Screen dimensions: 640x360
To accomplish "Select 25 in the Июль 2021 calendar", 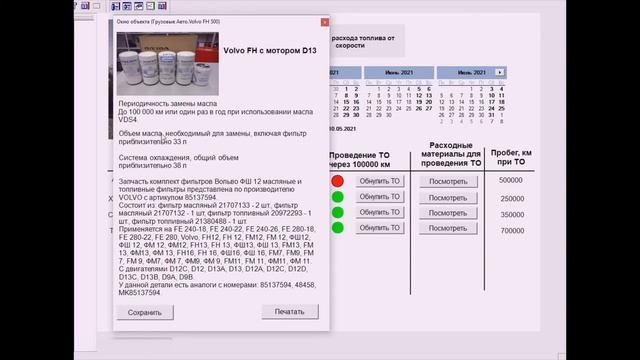I will pyautogui.click(x=501, y=109).
